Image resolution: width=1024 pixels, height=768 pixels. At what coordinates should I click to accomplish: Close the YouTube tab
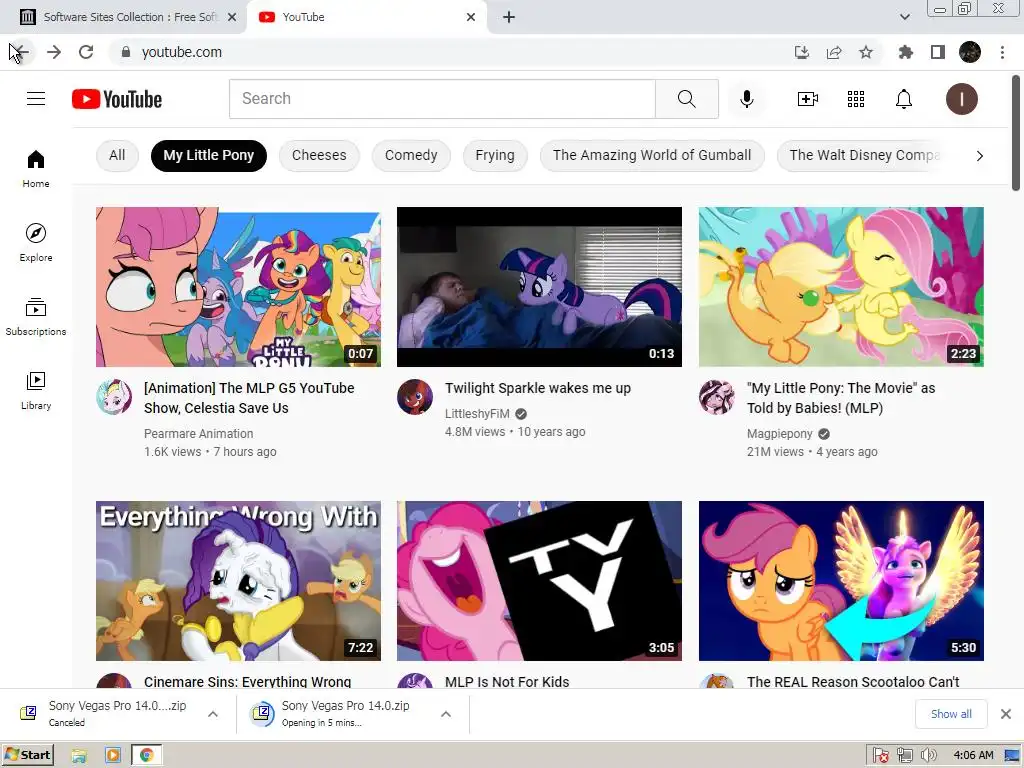coord(471,17)
